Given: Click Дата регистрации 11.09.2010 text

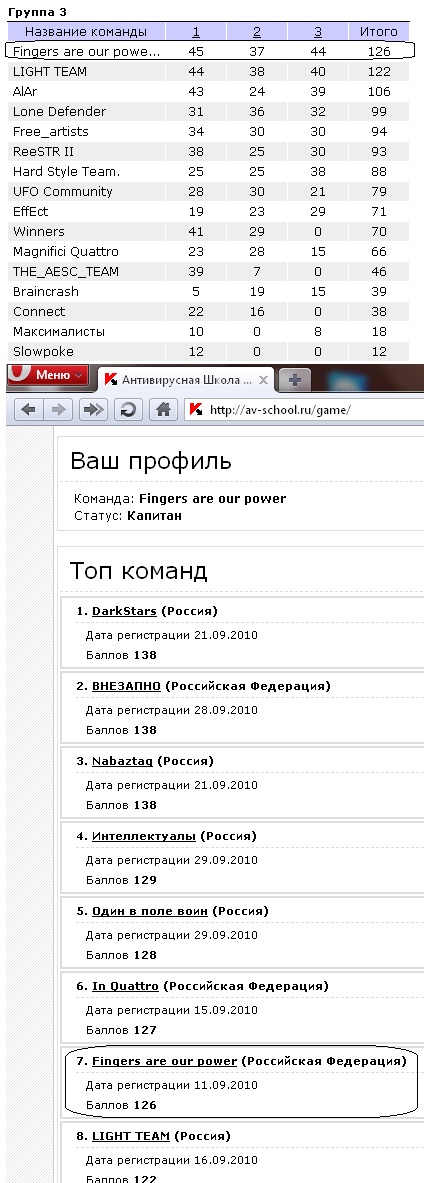Looking at the screenshot, I should (x=171, y=1086).
